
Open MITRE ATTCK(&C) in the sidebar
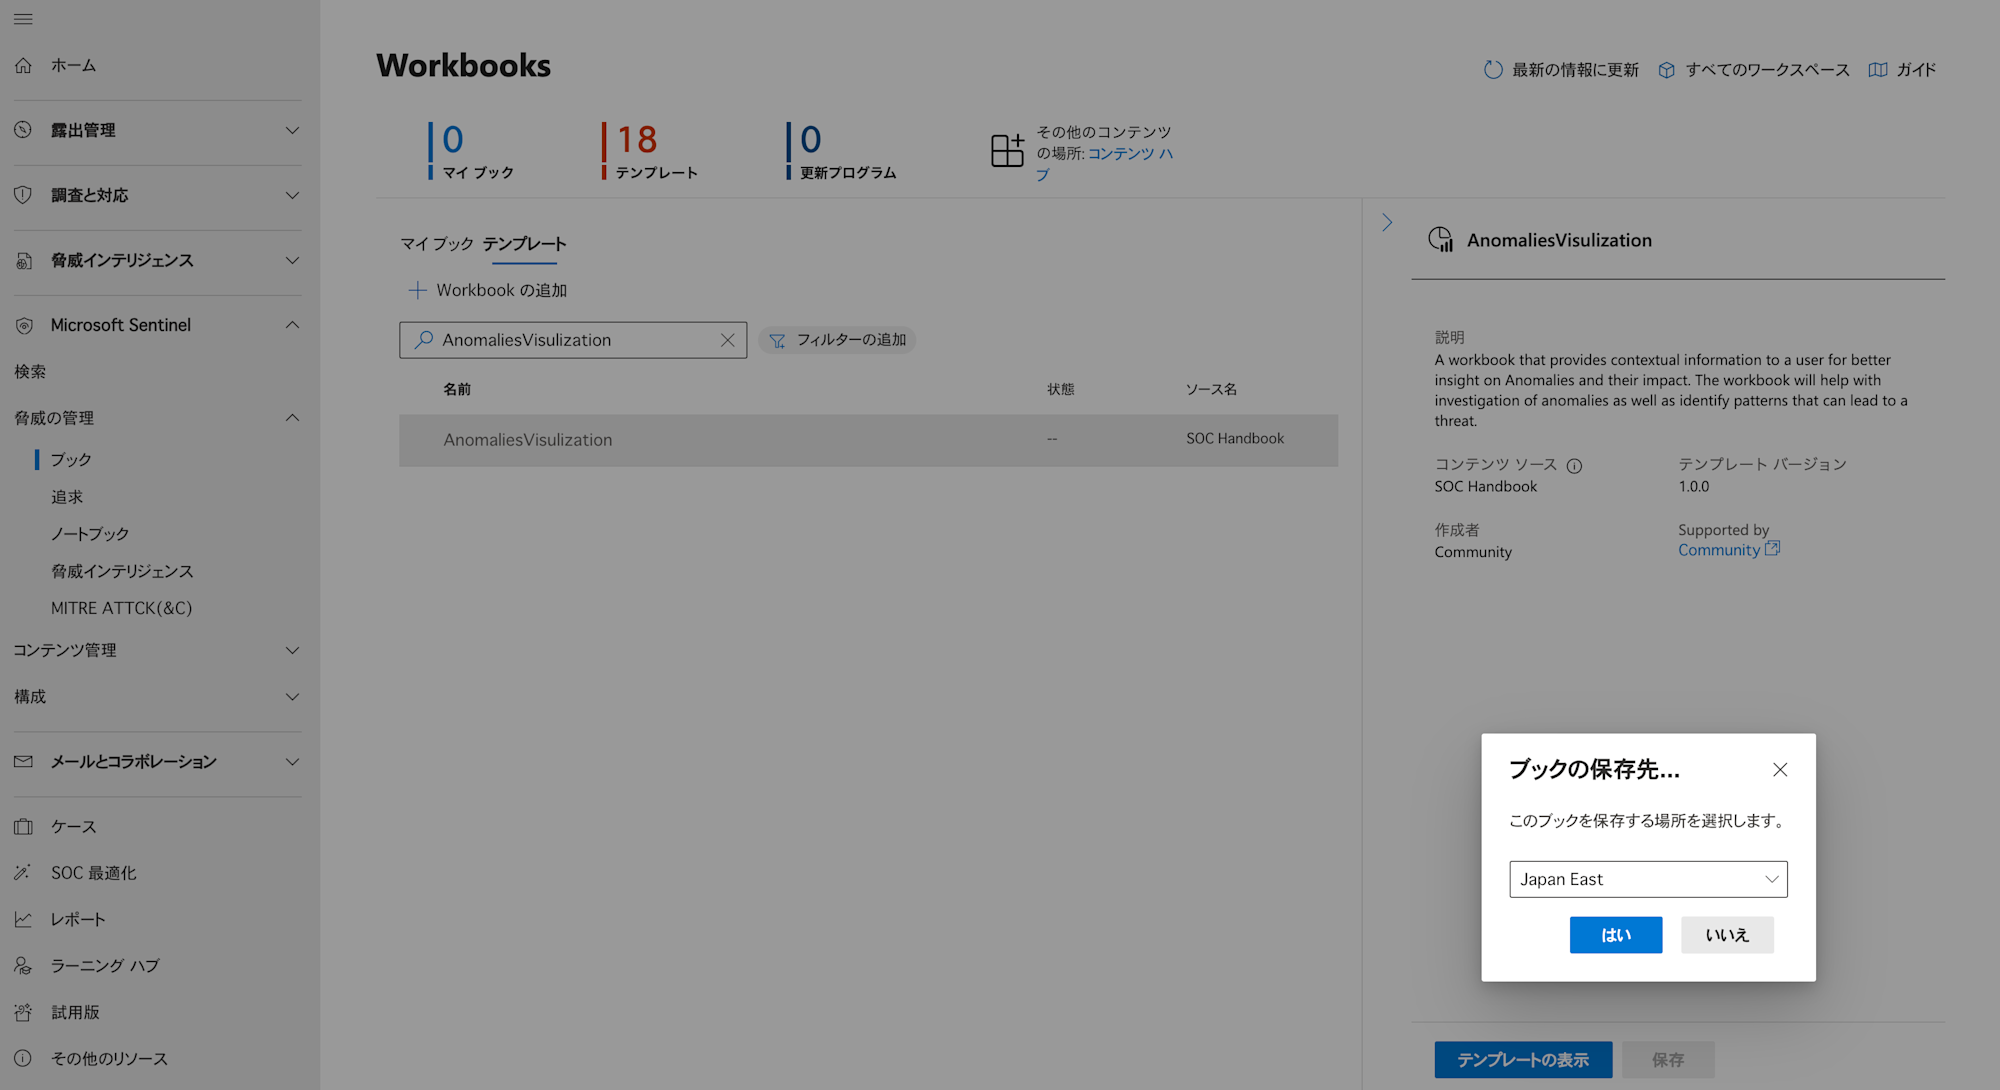(x=122, y=608)
